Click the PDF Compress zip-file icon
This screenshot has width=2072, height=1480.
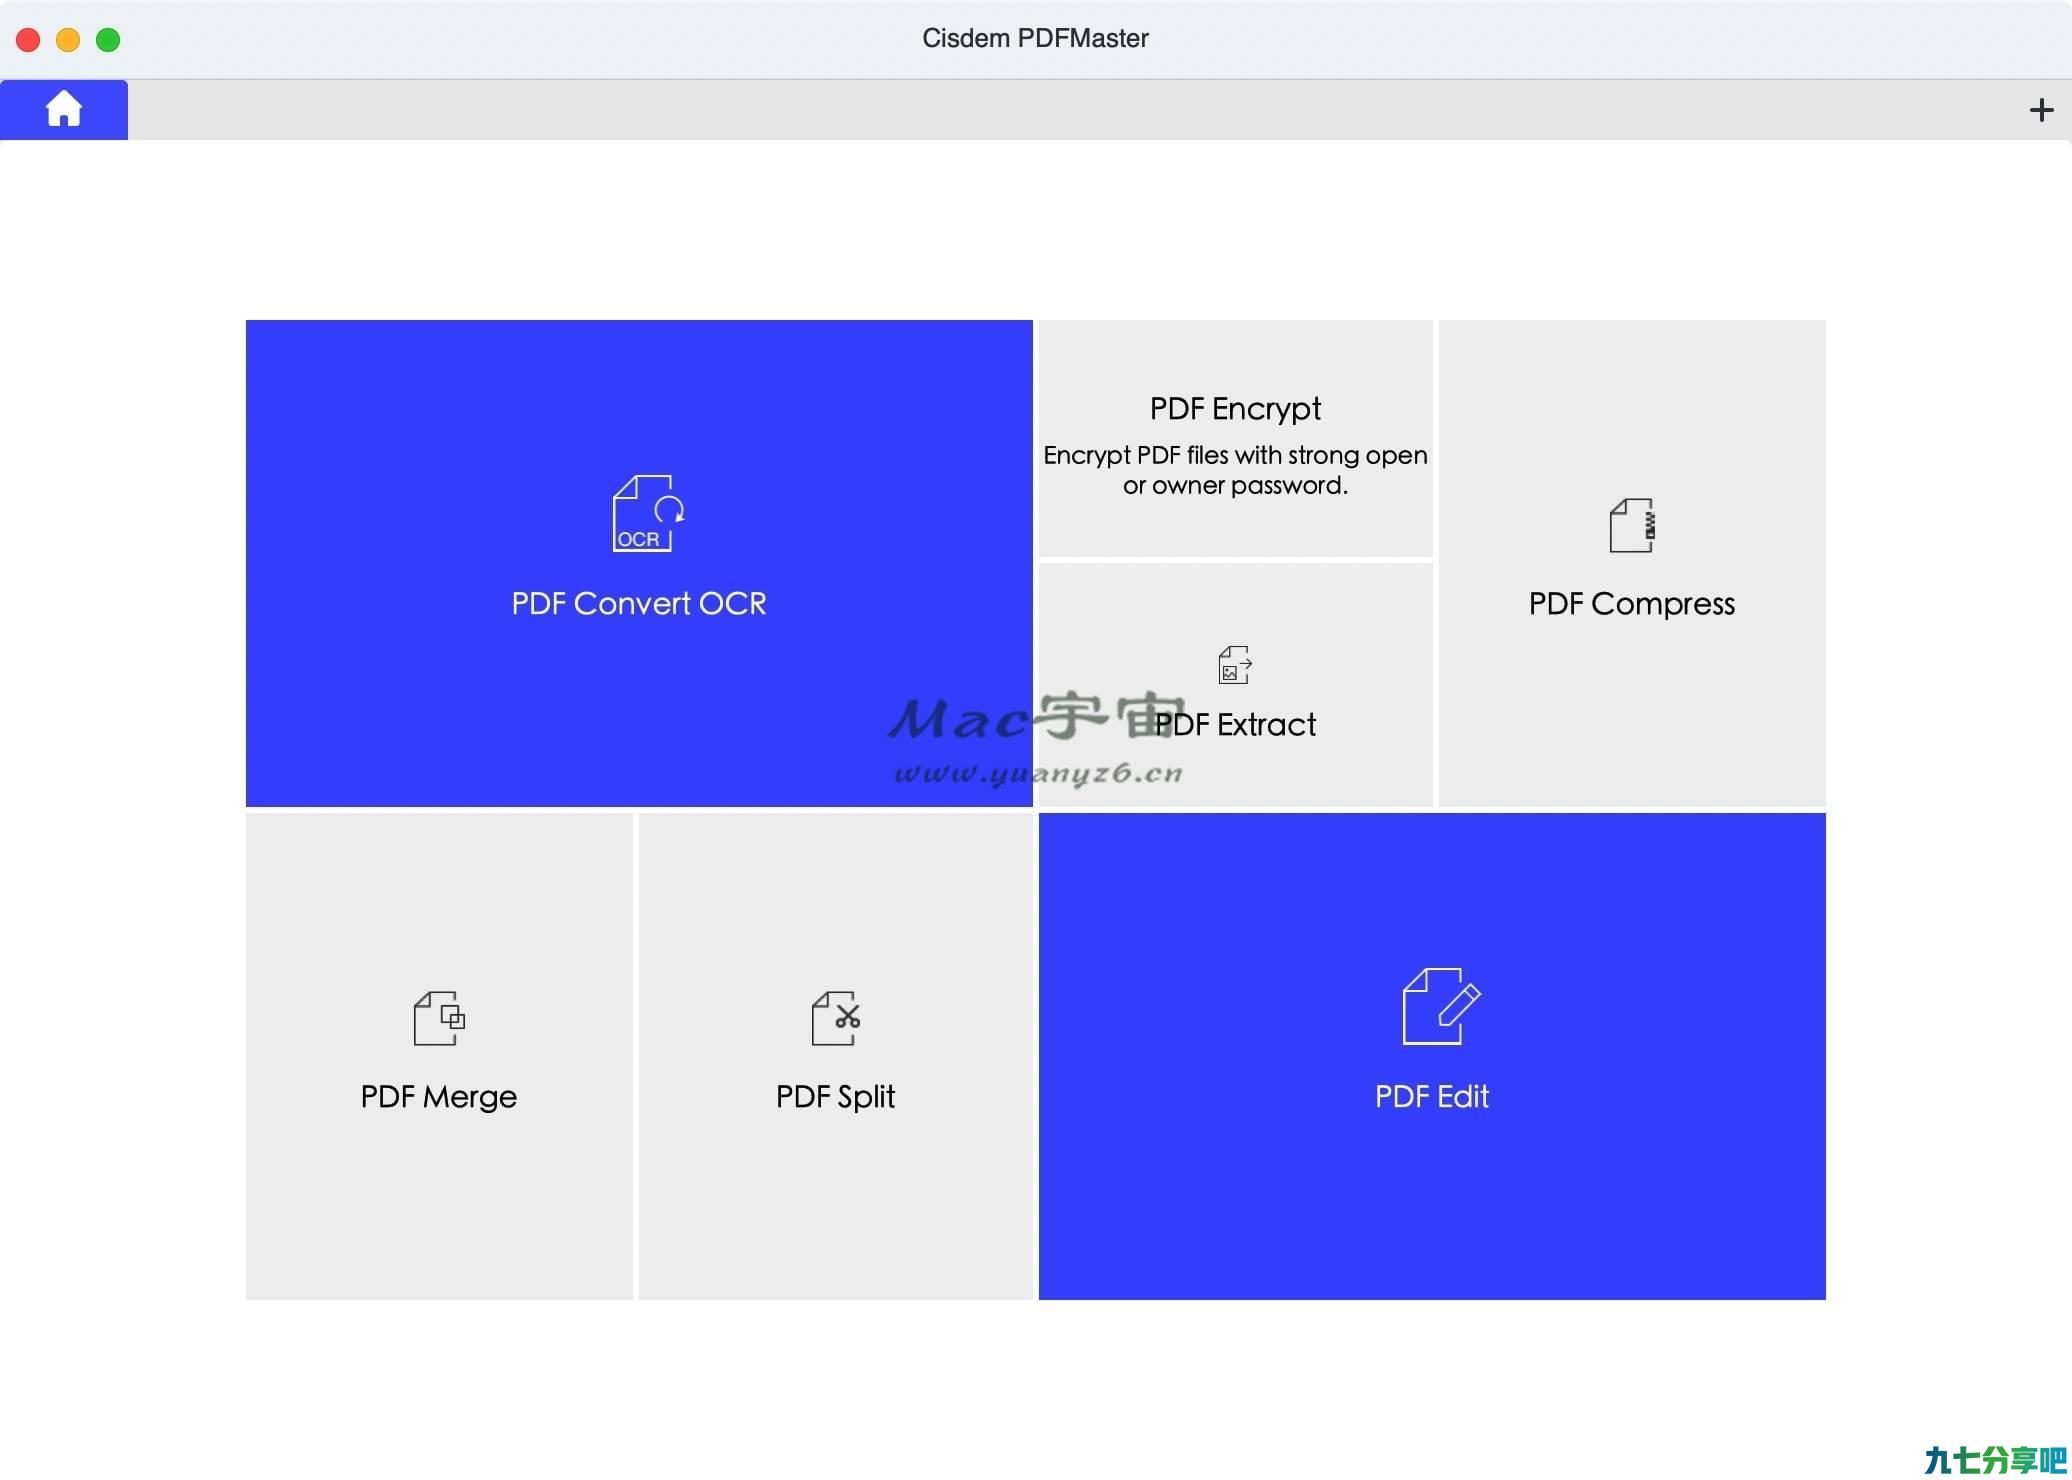click(x=1632, y=525)
